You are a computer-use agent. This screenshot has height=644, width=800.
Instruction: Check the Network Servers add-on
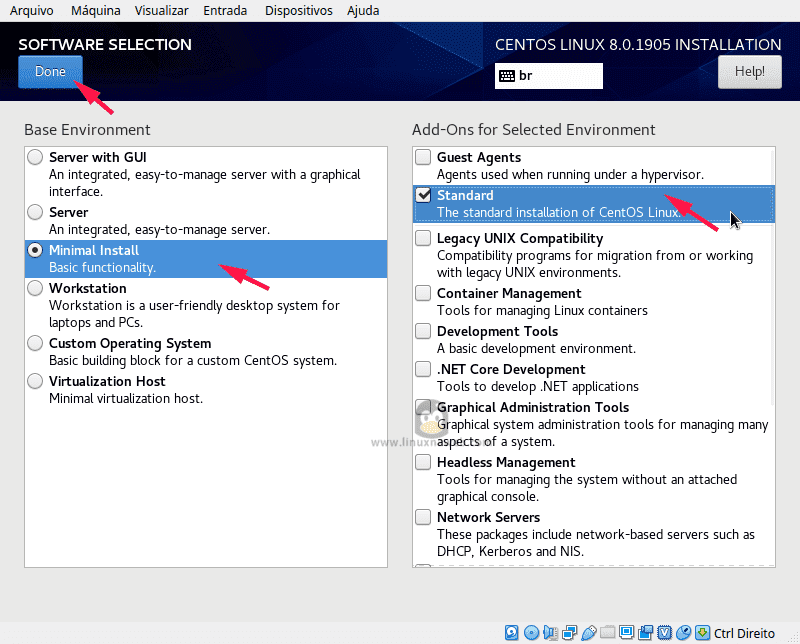click(423, 517)
